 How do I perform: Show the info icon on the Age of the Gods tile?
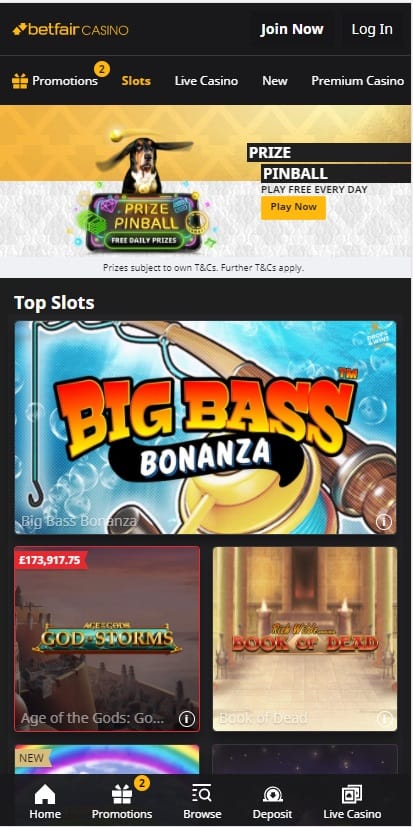pyautogui.click(x=187, y=719)
